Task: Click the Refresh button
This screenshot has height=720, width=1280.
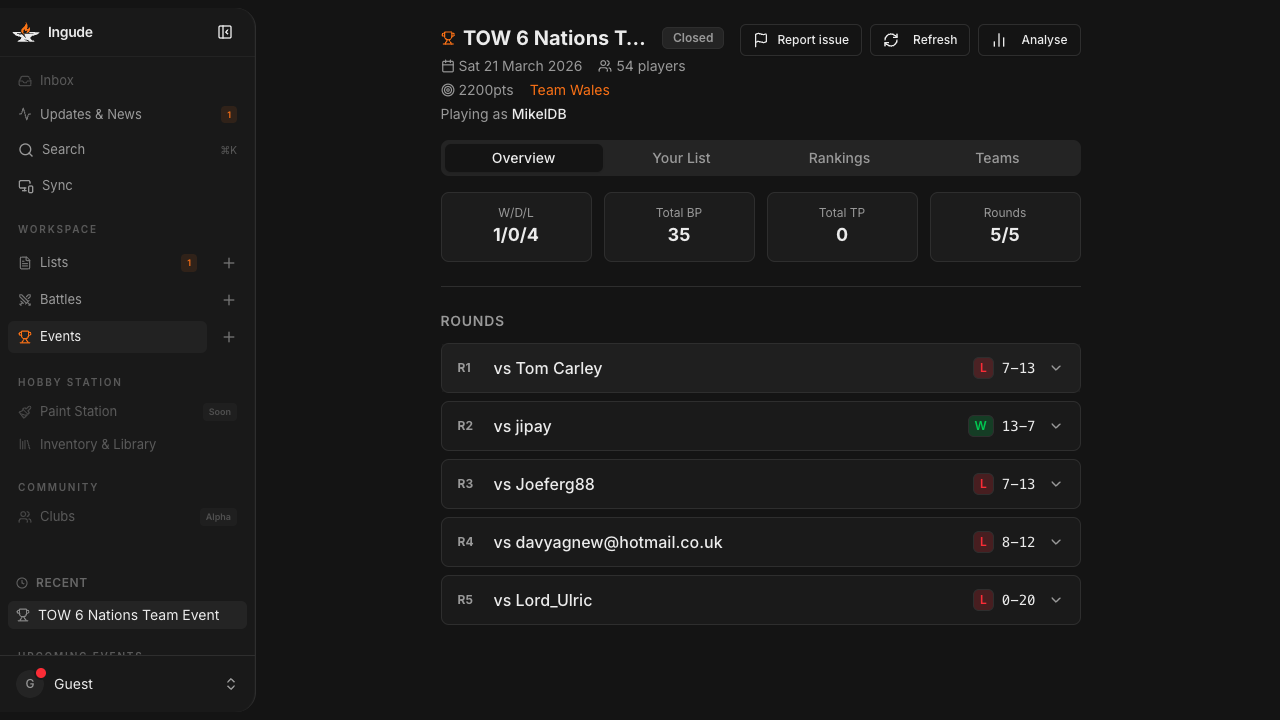Action: point(920,40)
